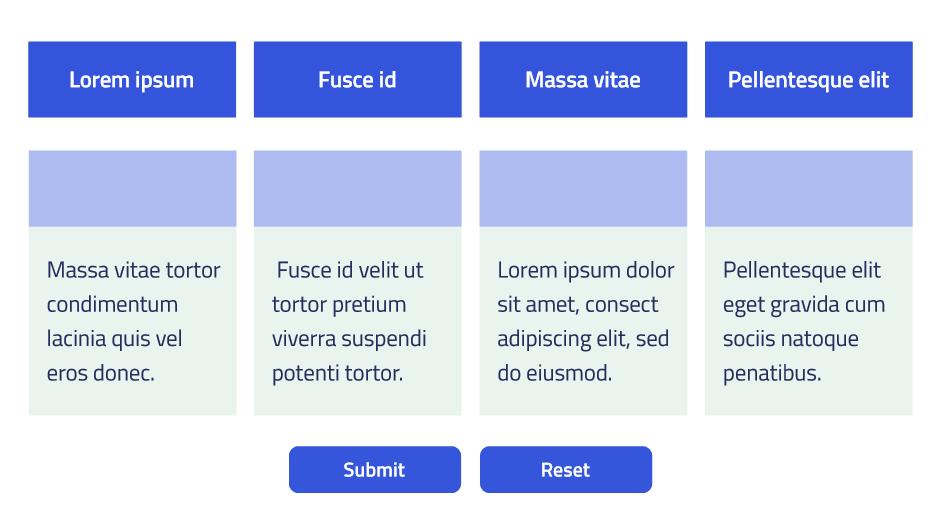Select the lavender block under Fusce id header
This screenshot has width=940, height=528.
tap(358, 189)
